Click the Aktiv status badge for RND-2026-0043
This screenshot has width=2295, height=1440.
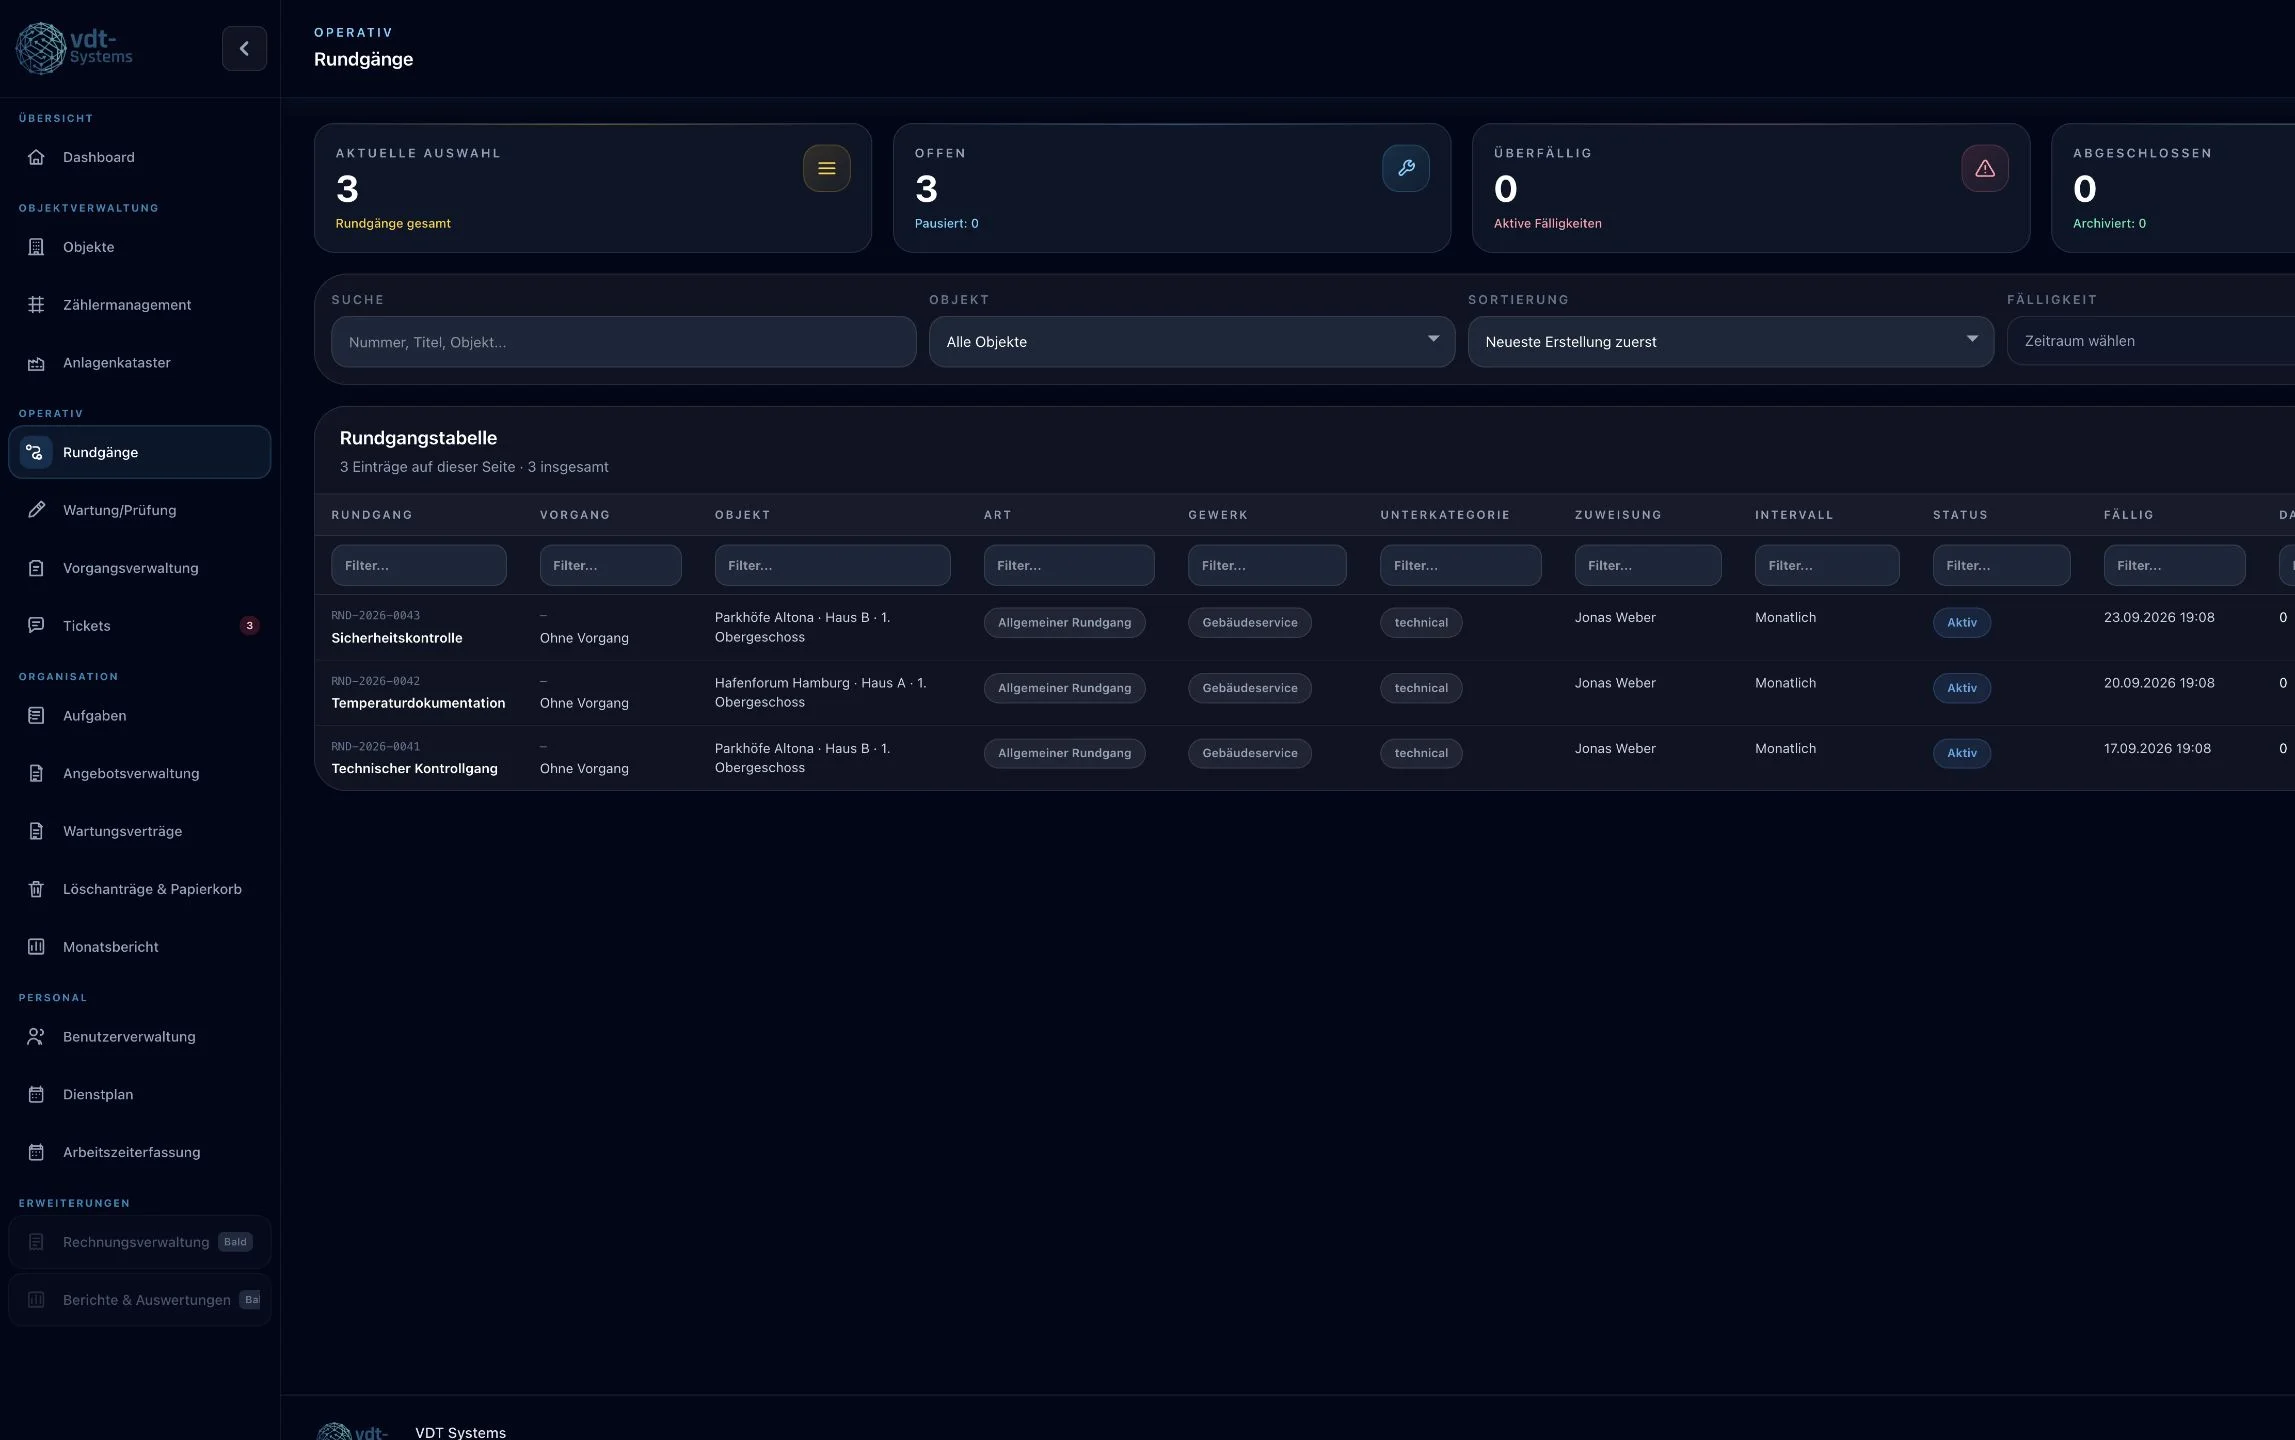pyautogui.click(x=1961, y=623)
